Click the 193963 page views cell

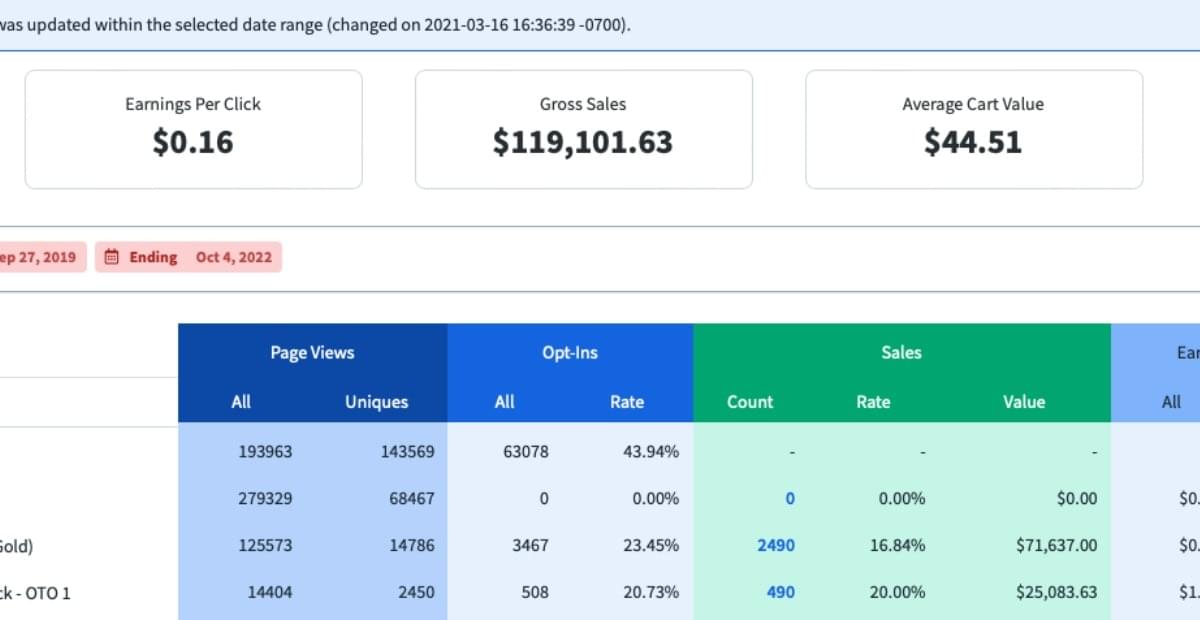tap(265, 451)
